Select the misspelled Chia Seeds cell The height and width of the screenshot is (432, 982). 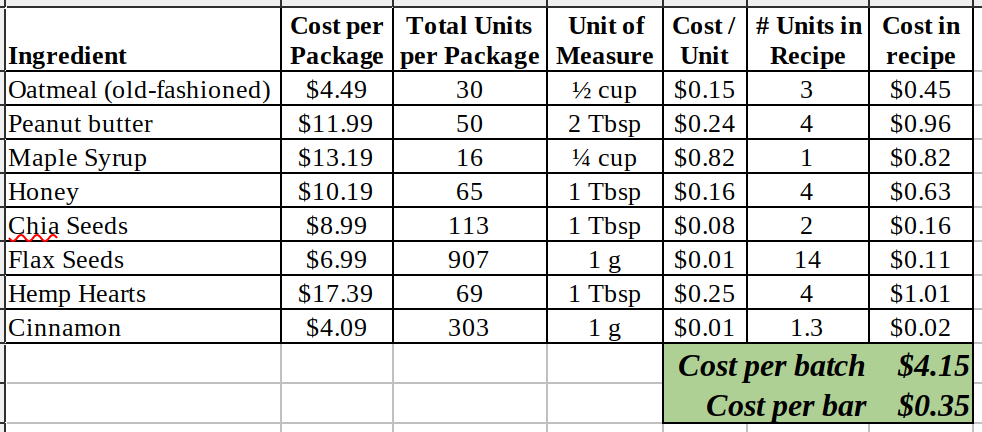click(x=143, y=224)
